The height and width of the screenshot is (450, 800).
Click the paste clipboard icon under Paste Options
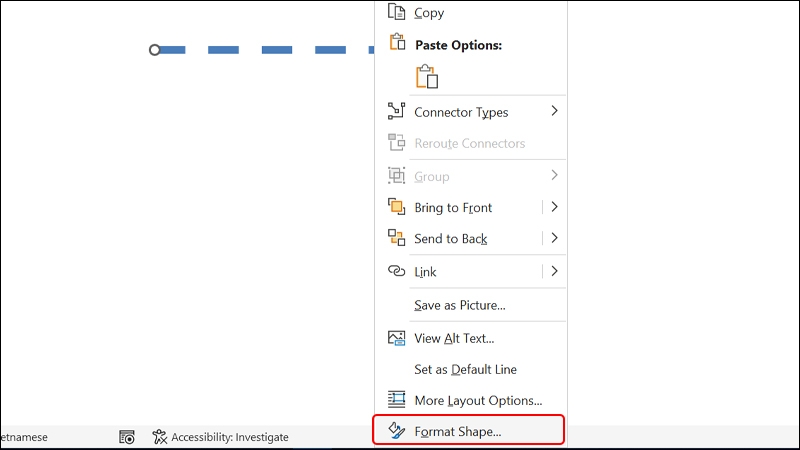pos(427,77)
